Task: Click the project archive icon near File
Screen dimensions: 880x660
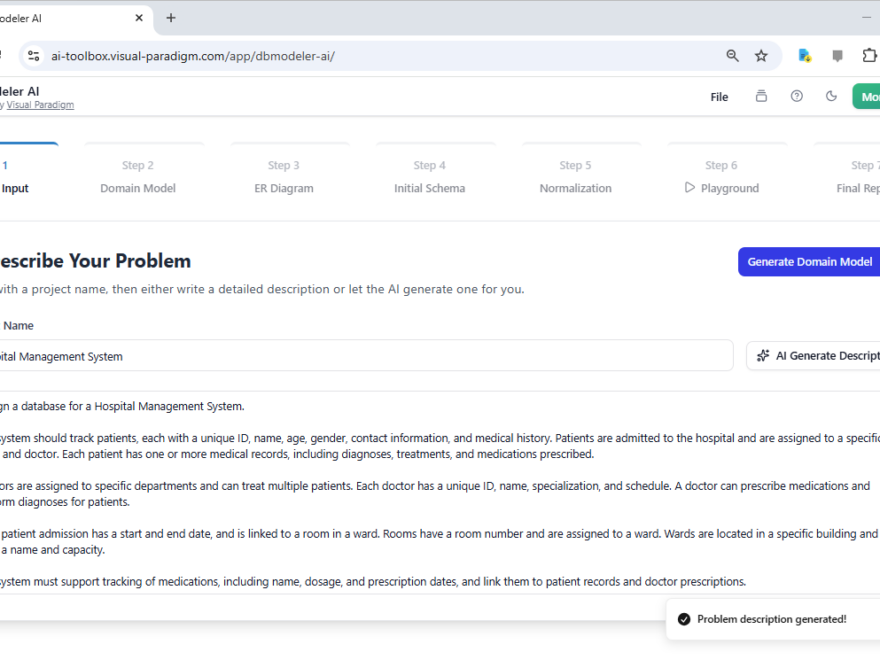Action: (761, 96)
